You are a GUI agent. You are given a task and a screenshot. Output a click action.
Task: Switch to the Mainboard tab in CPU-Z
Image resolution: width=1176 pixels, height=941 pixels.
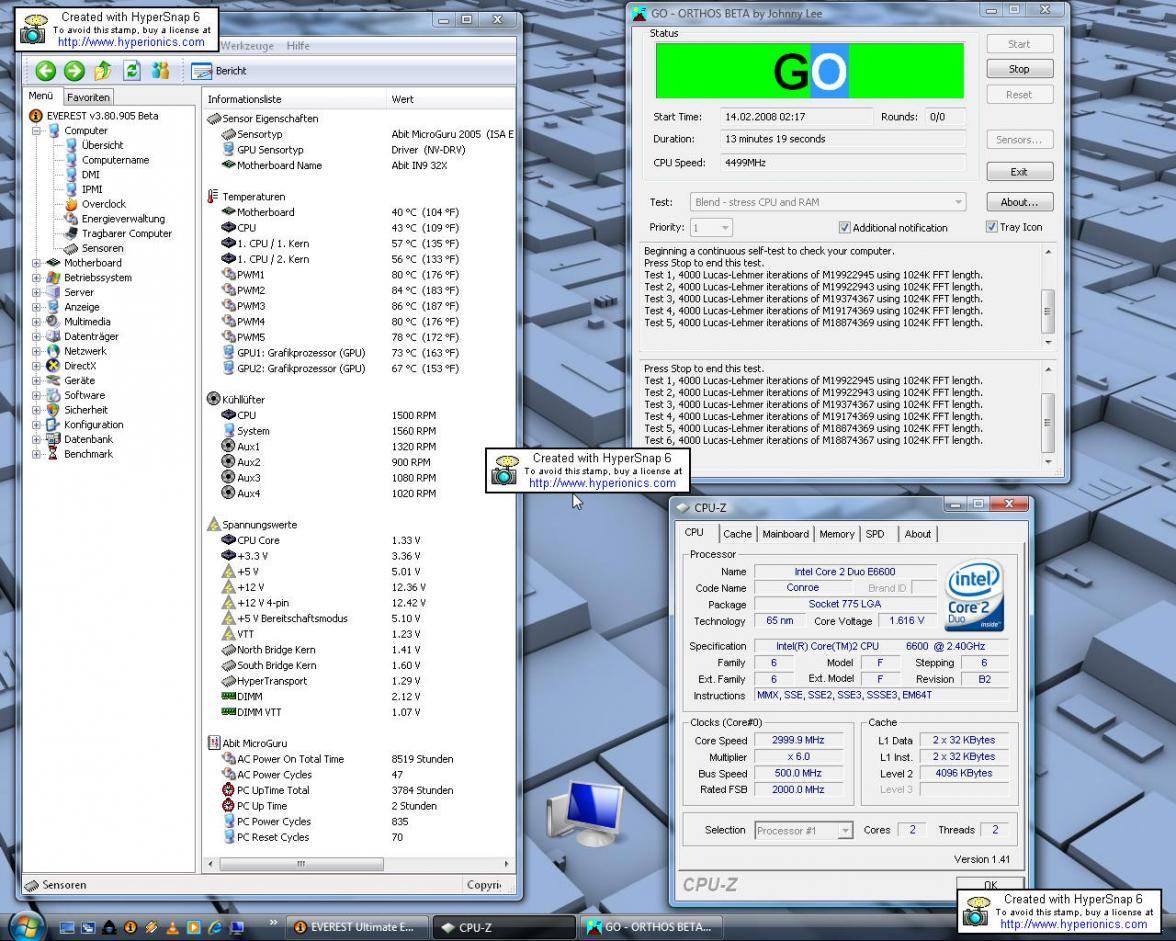pos(785,534)
